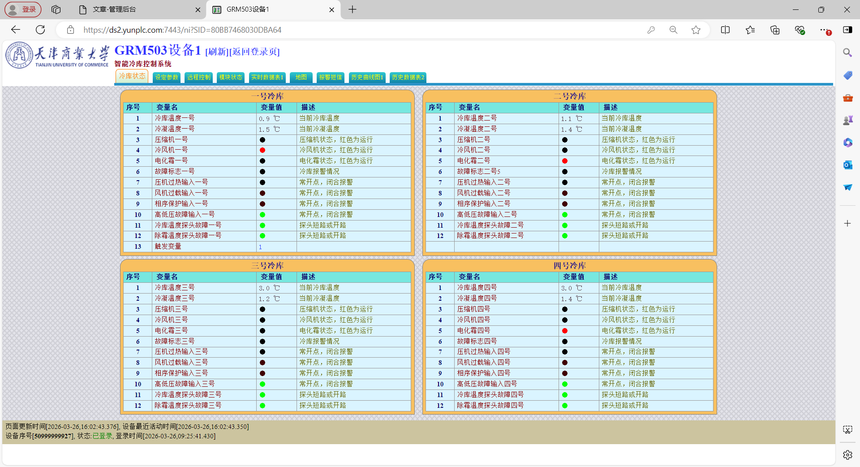The height and width of the screenshot is (467, 860).
Task: Close the 文章-管理后台 tab
Action: 198,9
